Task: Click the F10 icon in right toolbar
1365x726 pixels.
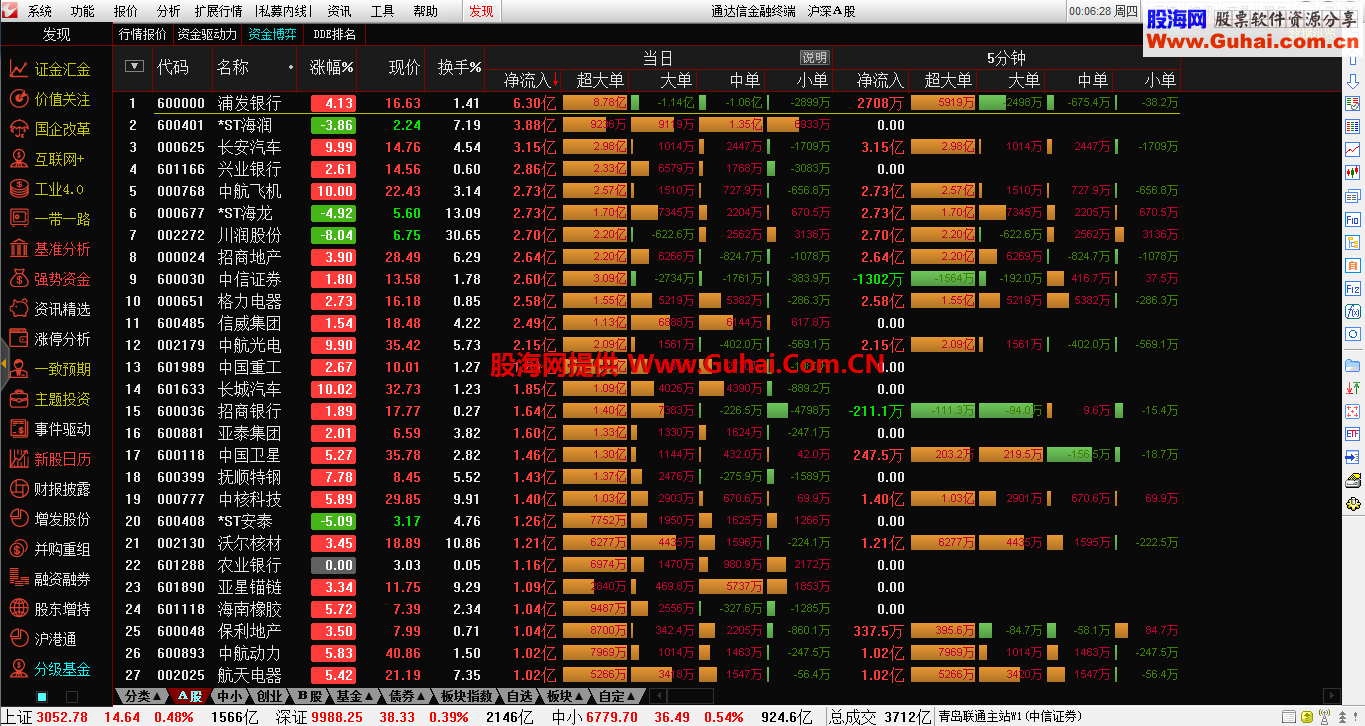Action: (x=1353, y=219)
